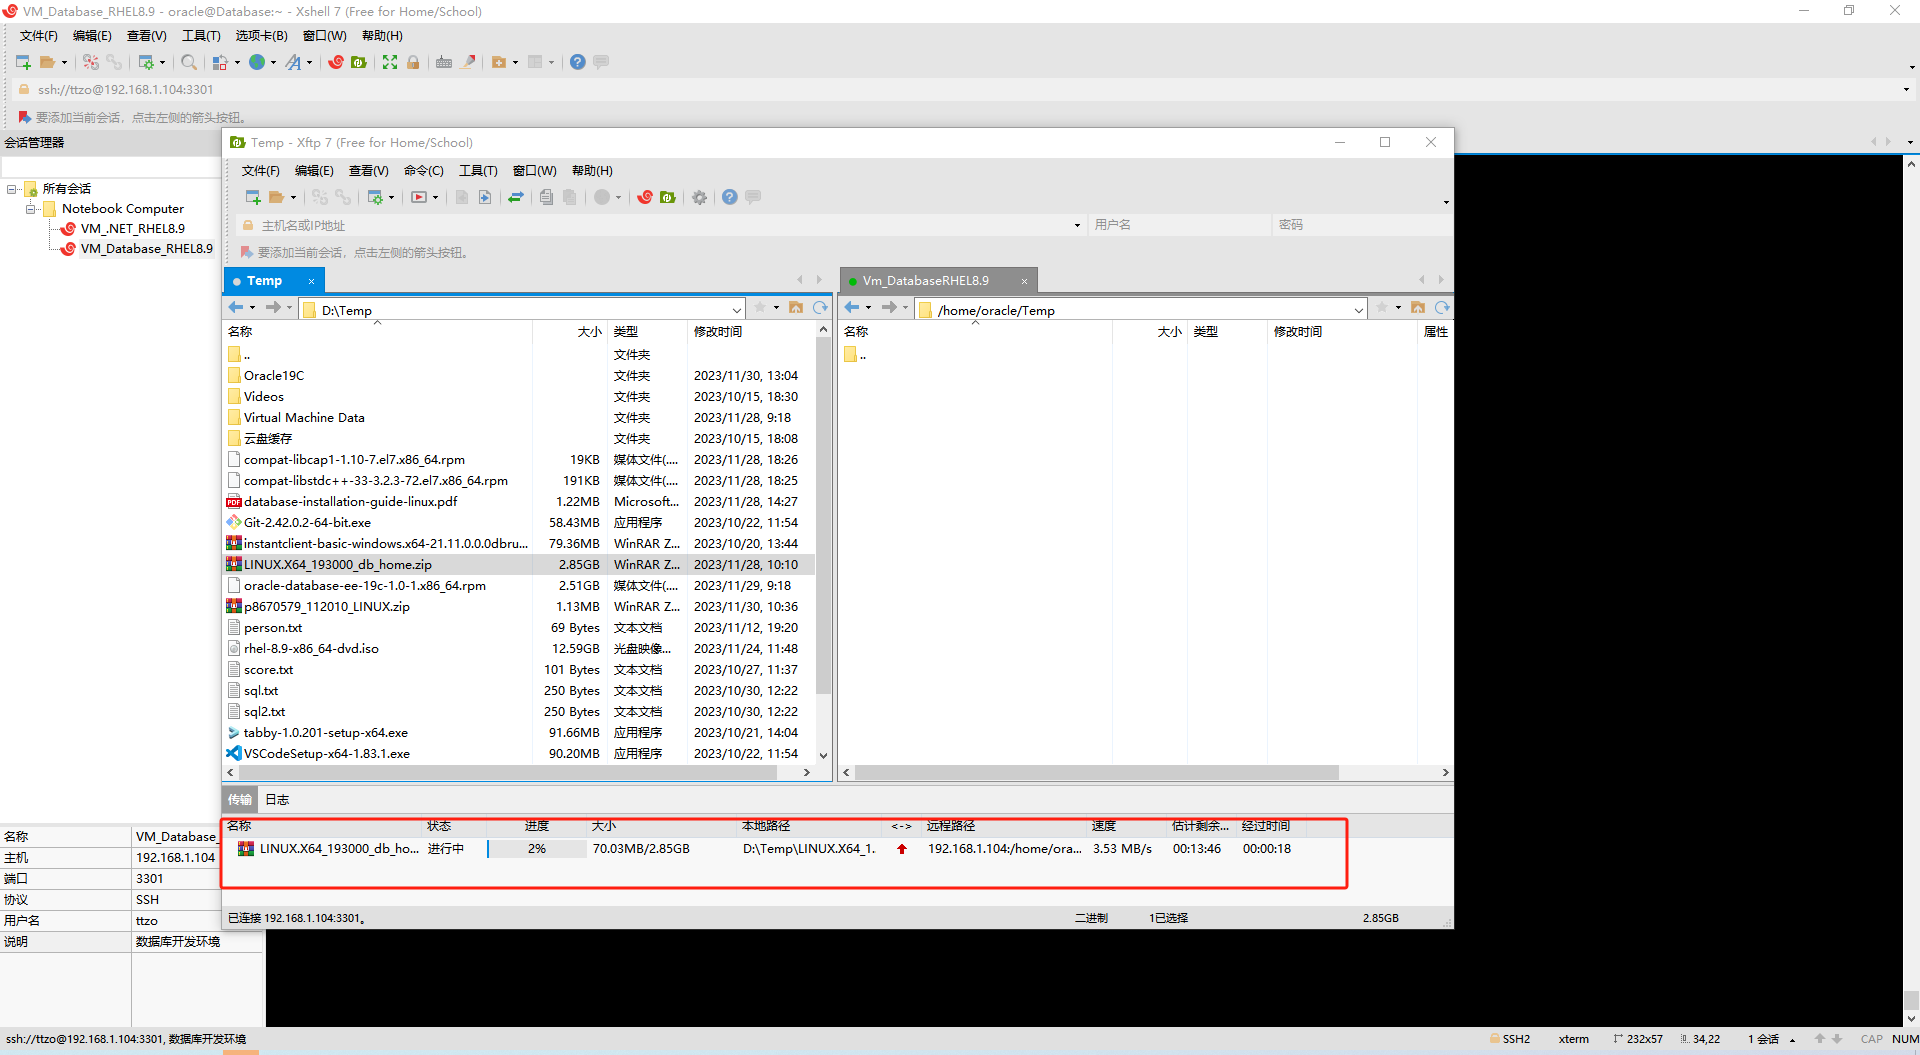
Task: Open /home/oracle/Temp remote path dropdown
Action: [x=1359, y=310]
